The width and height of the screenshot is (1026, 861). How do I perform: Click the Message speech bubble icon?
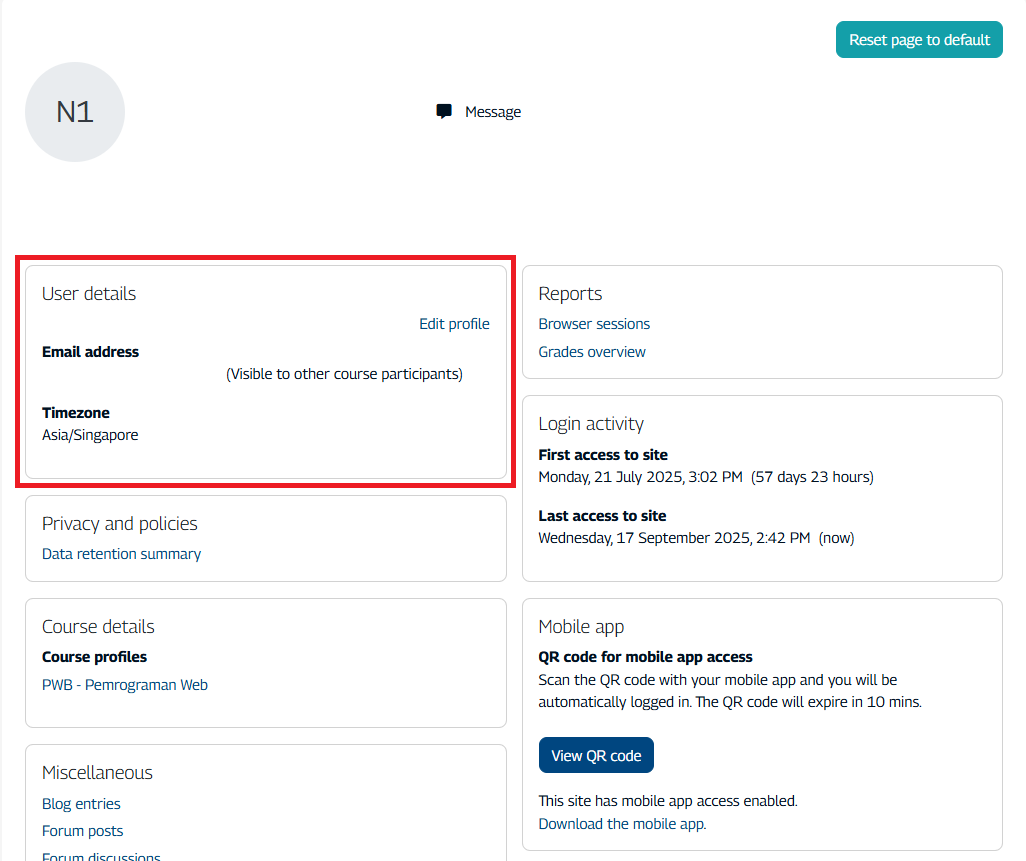tap(444, 112)
